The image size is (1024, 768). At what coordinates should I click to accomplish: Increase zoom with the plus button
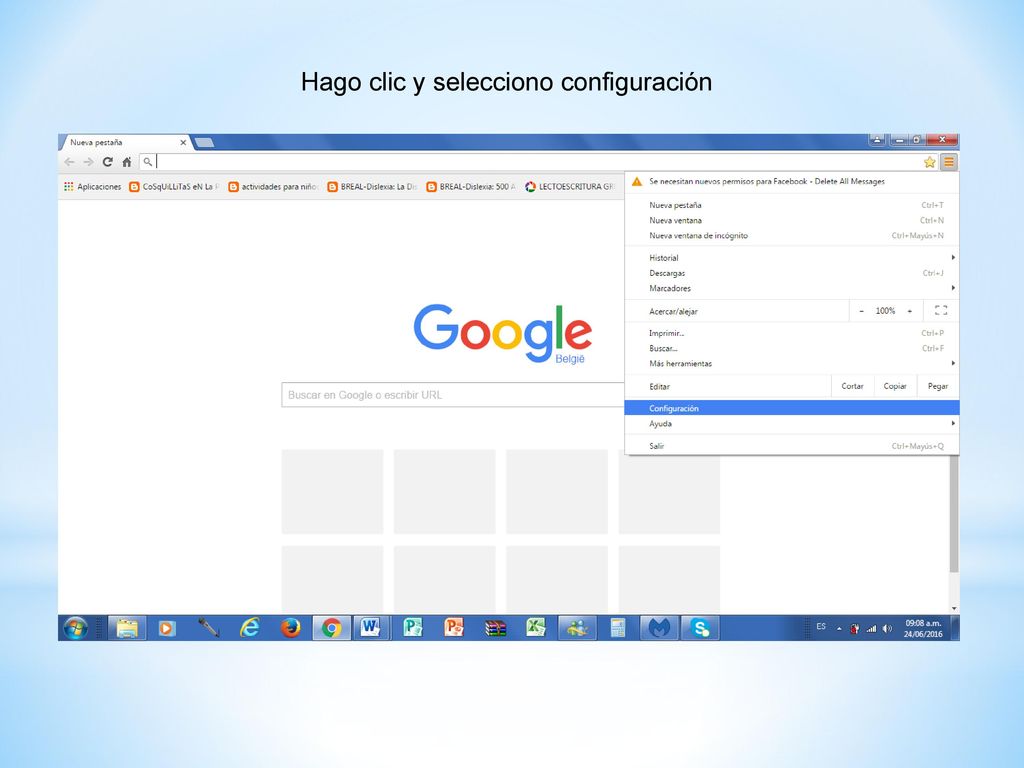[x=909, y=312]
